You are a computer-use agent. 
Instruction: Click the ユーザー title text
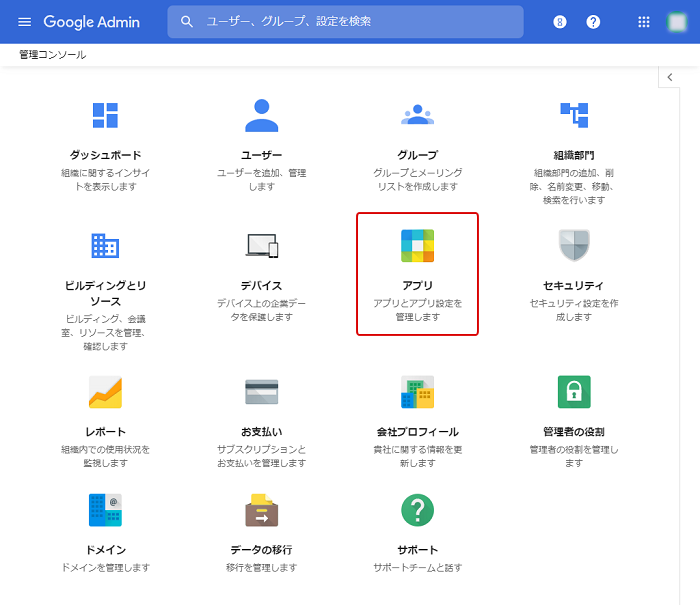pos(262,155)
